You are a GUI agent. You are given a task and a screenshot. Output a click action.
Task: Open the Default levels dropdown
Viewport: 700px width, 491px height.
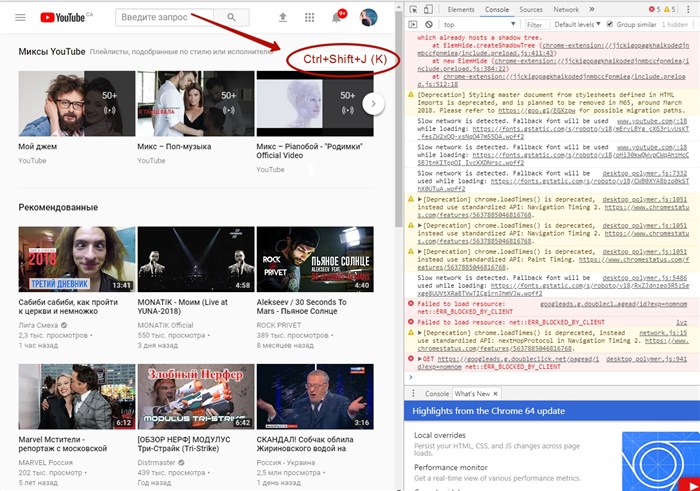click(577, 25)
